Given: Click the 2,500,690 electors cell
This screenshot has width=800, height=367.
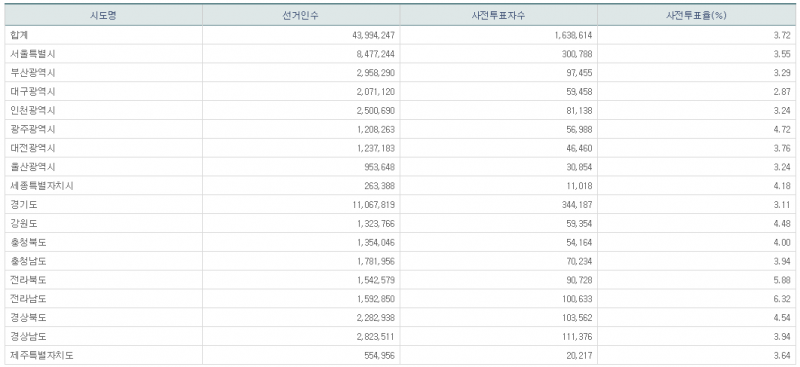Looking at the screenshot, I should (376, 111).
